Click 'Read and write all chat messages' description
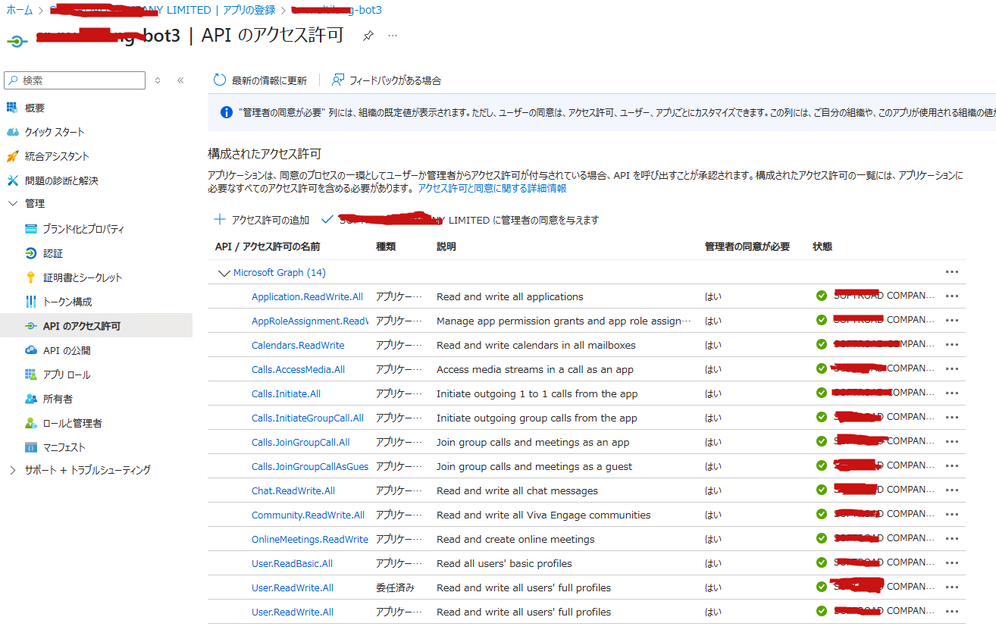Viewport: 996px width, 633px height. click(517, 491)
